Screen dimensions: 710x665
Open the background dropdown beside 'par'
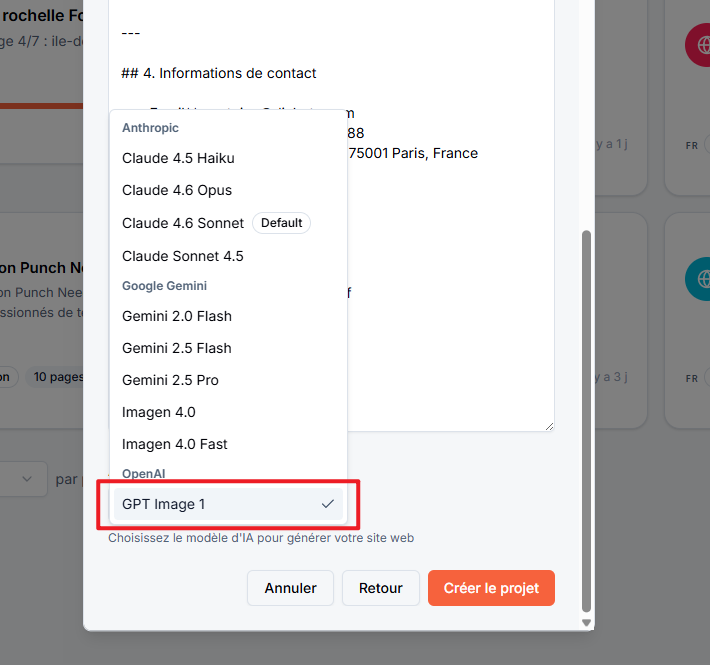click(x=23, y=478)
